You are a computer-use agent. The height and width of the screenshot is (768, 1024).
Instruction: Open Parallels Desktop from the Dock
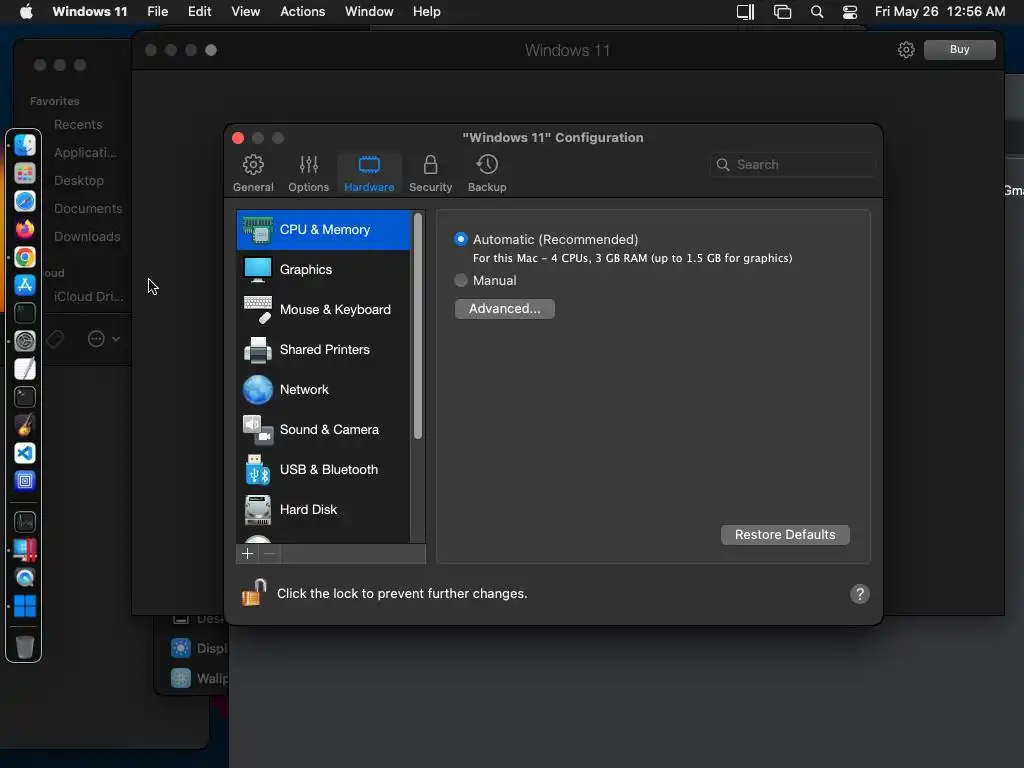click(x=25, y=550)
